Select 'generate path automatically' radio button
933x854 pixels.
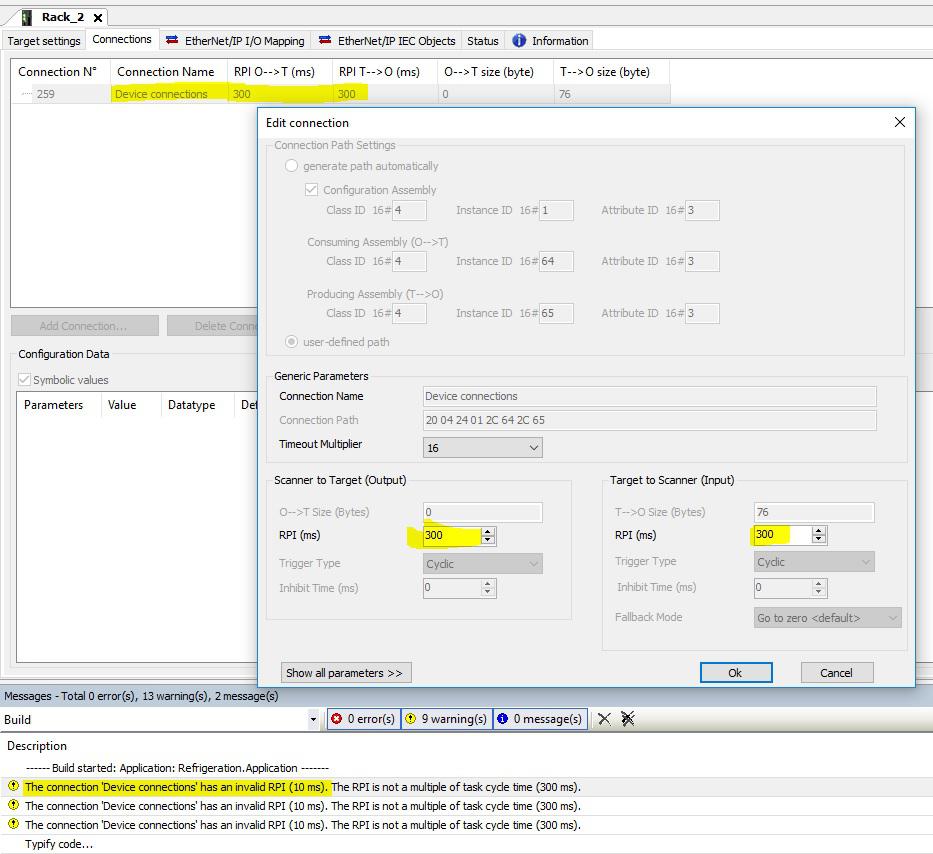pyautogui.click(x=292, y=166)
